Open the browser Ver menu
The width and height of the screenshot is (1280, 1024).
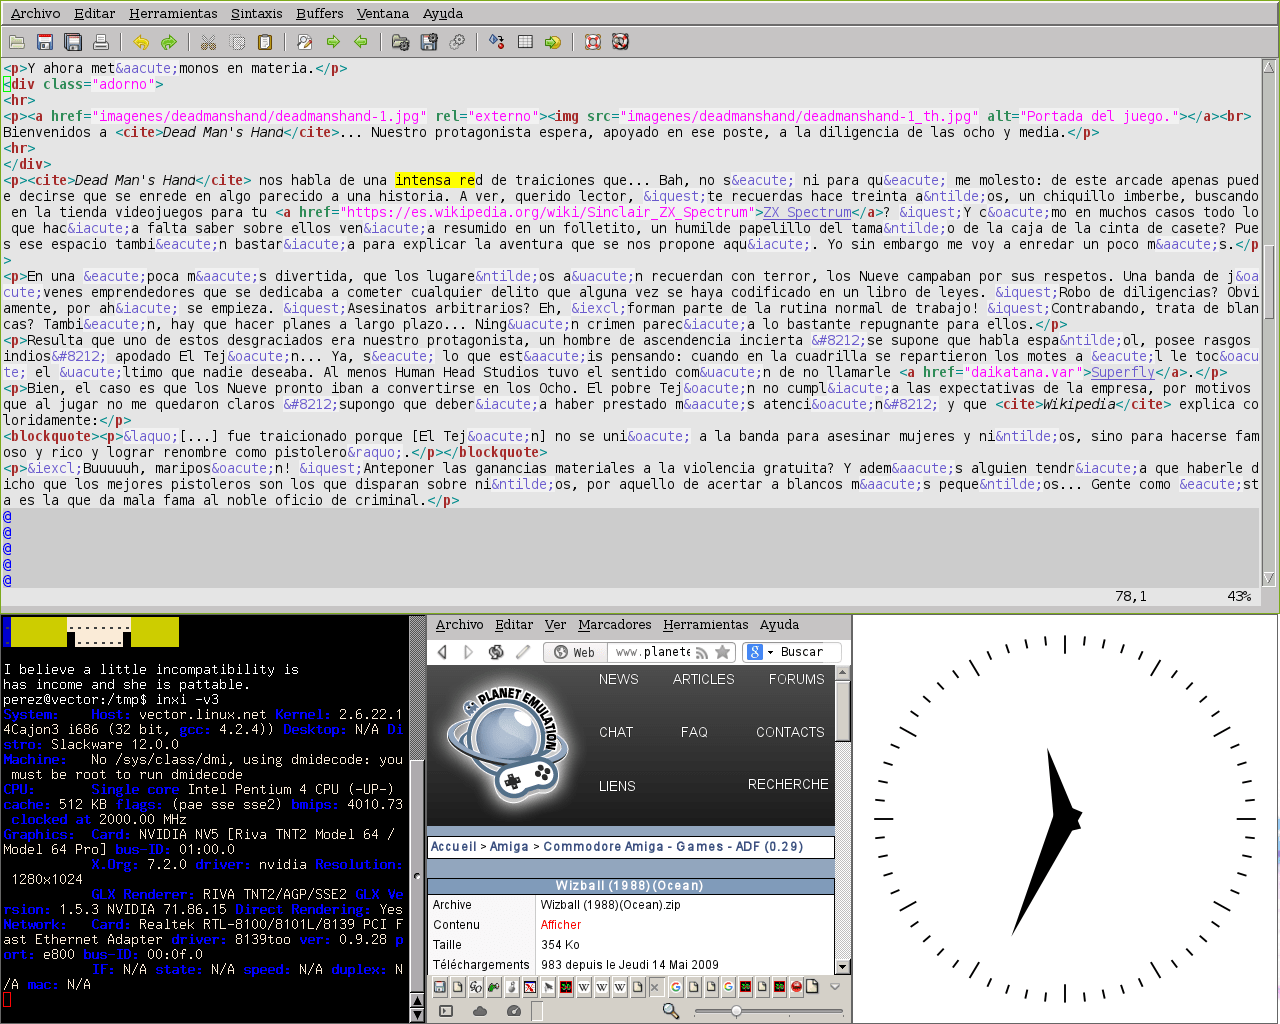tap(556, 625)
